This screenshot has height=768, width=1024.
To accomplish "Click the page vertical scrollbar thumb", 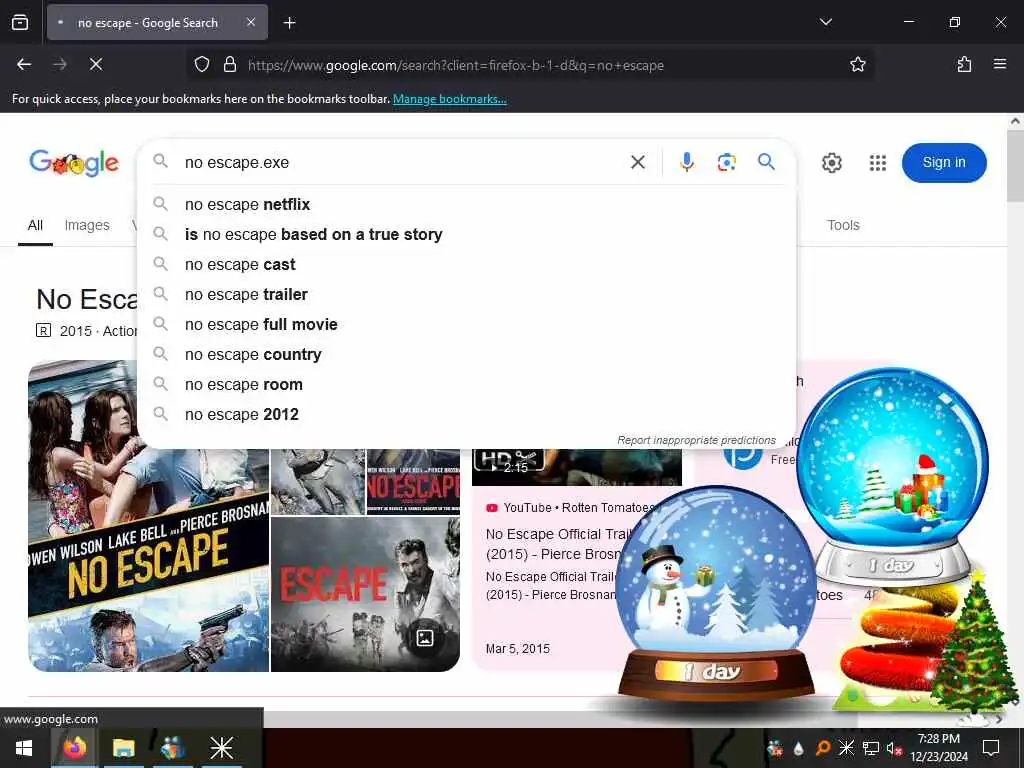I will pyautogui.click(x=1015, y=167).
